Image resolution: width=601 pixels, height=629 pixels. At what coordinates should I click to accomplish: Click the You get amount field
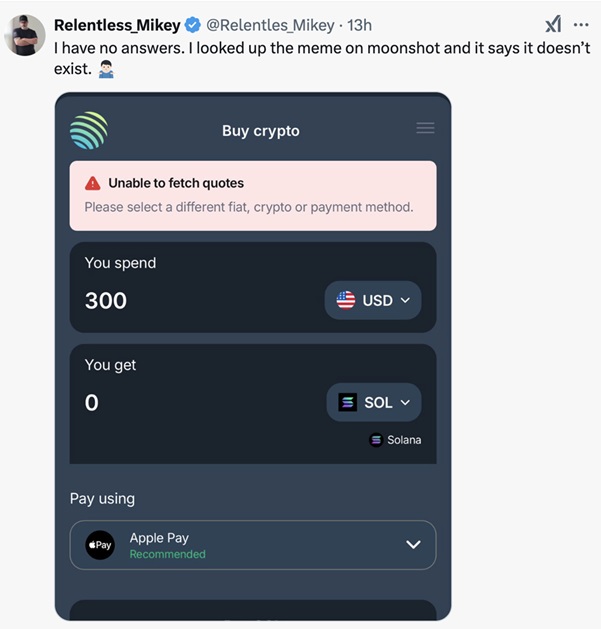click(x=92, y=403)
